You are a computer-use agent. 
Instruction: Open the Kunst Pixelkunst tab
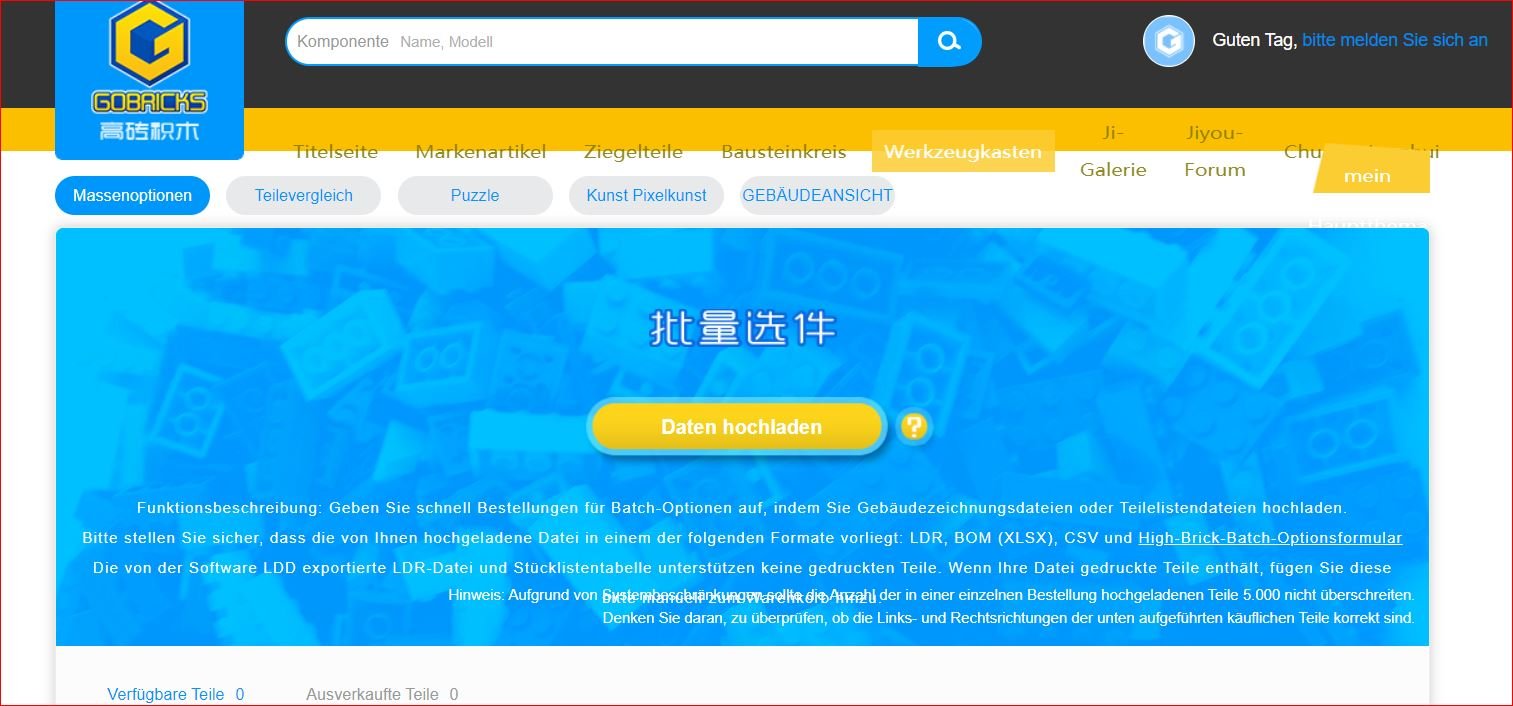coord(646,196)
